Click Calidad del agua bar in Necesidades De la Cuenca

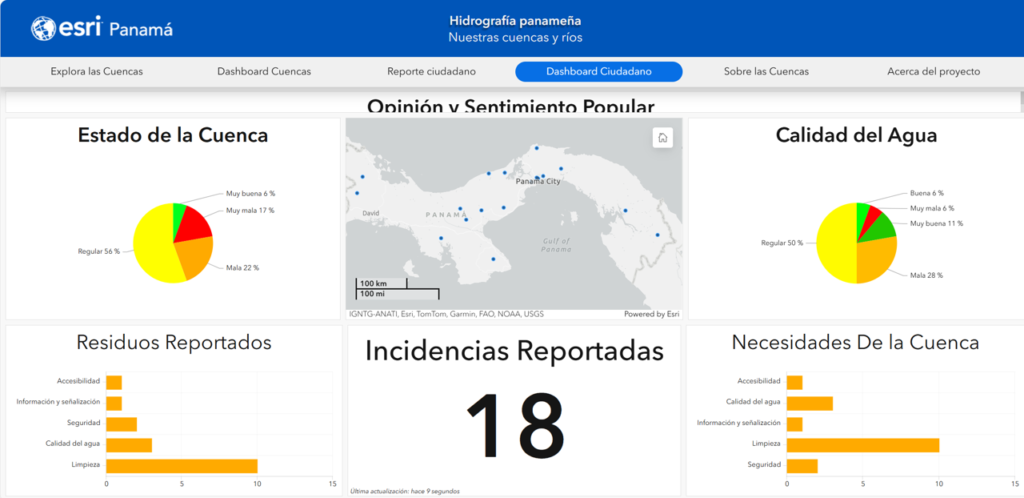(809, 403)
